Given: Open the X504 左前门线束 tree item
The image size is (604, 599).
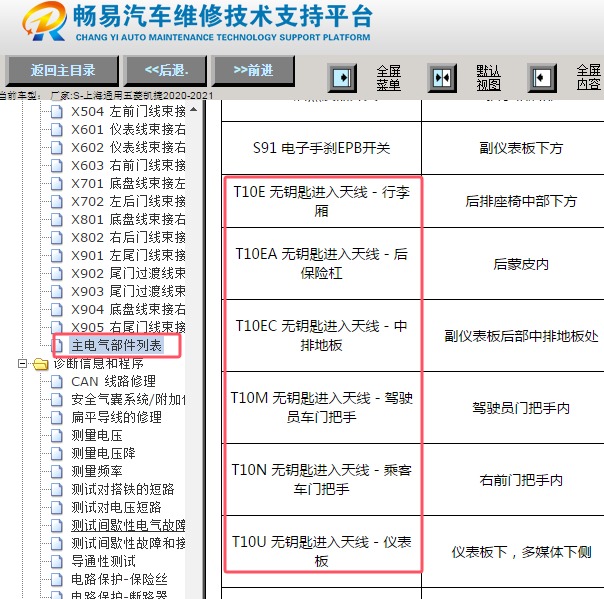Looking at the screenshot, I should click(128, 112).
